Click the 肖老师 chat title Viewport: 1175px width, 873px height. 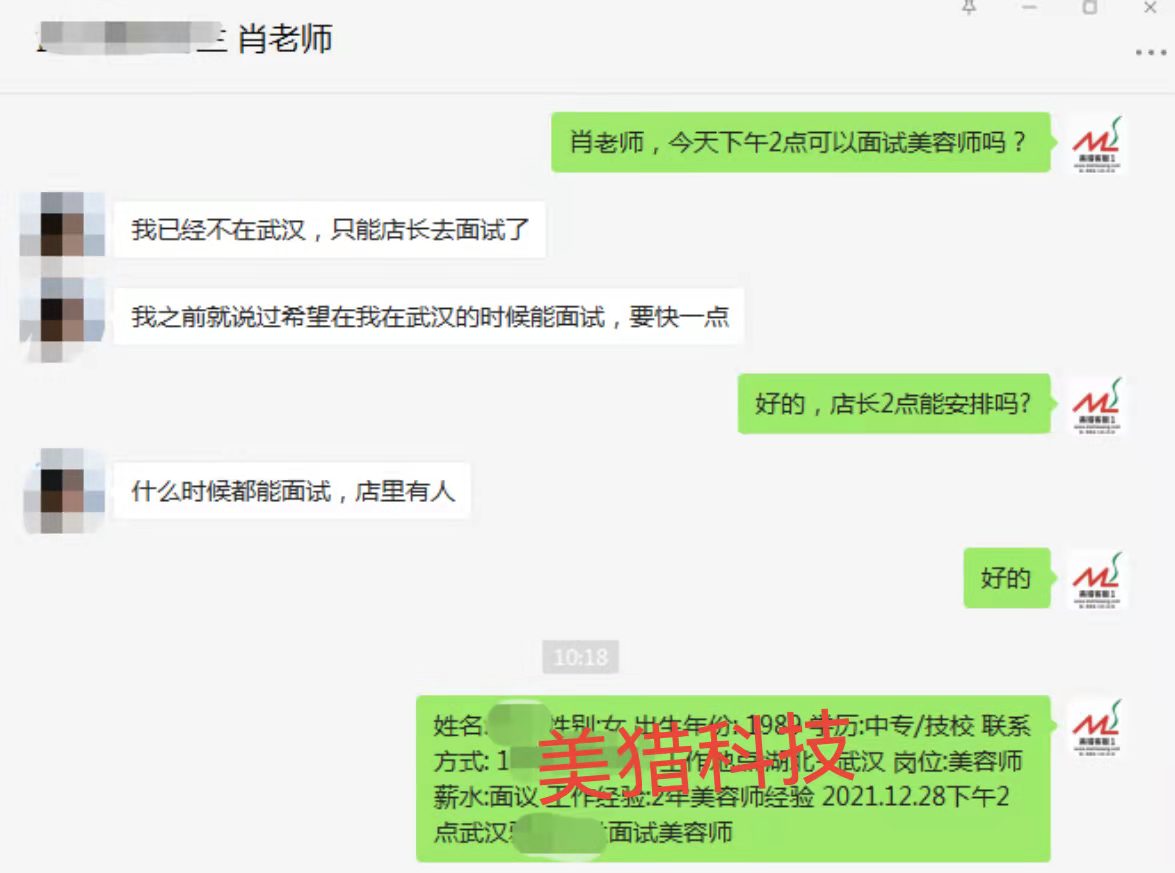coord(285,38)
